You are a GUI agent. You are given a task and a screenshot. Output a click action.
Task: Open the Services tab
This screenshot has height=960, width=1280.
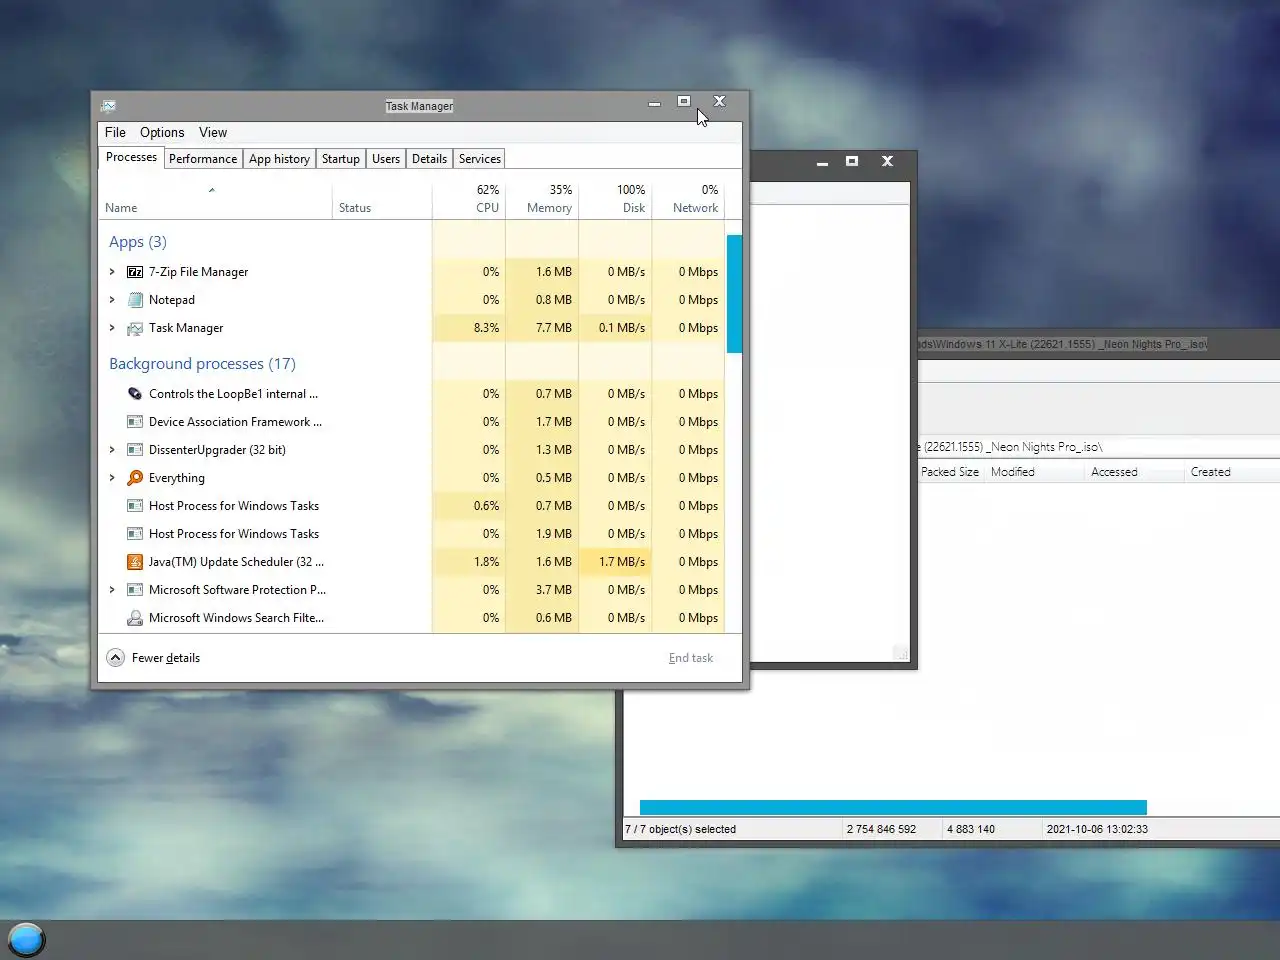point(480,159)
